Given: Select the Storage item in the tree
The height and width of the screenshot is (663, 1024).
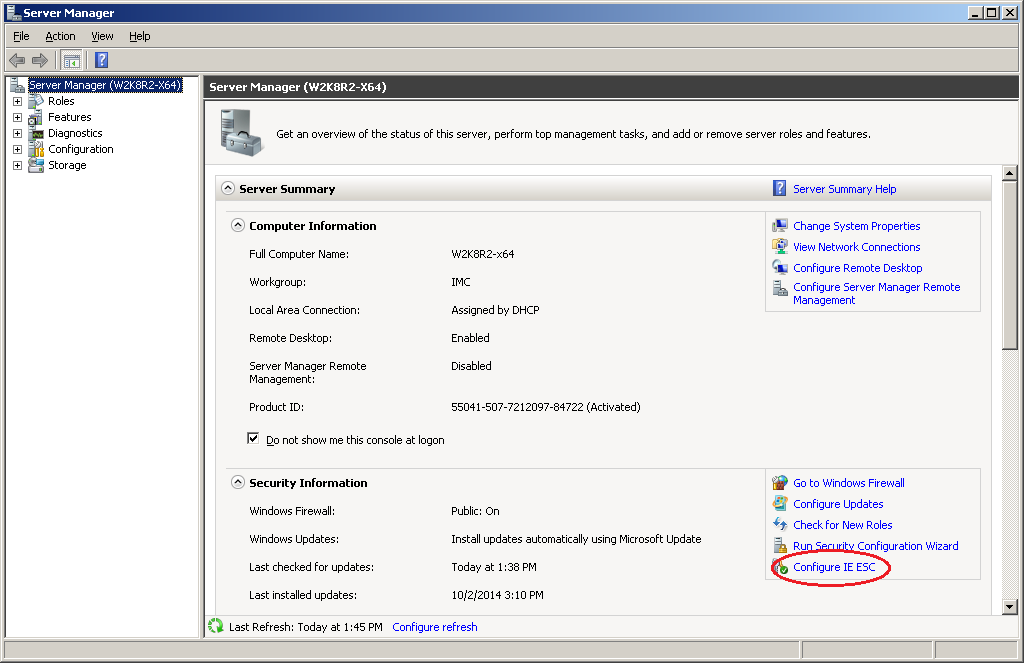Looking at the screenshot, I should tap(67, 165).
